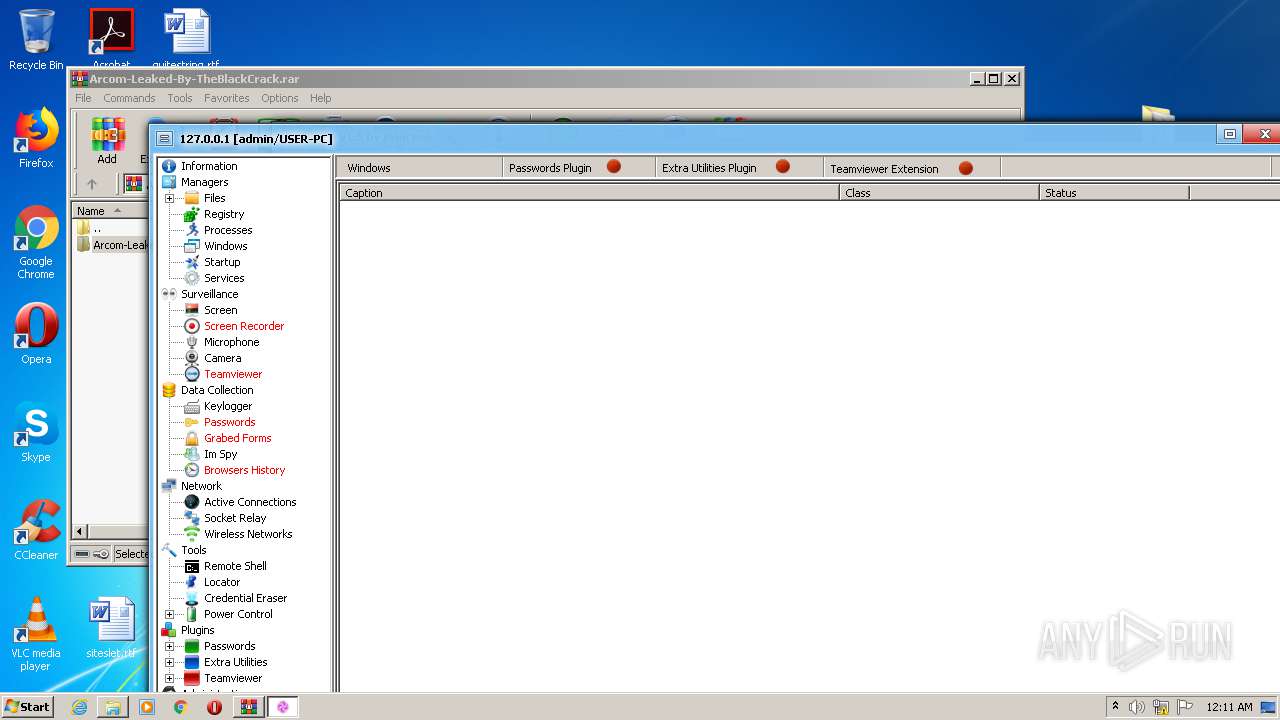Screen dimensions: 1280x720
Task: Click the WinRAR horizontal scrollbar left arrow
Action: 81,531
